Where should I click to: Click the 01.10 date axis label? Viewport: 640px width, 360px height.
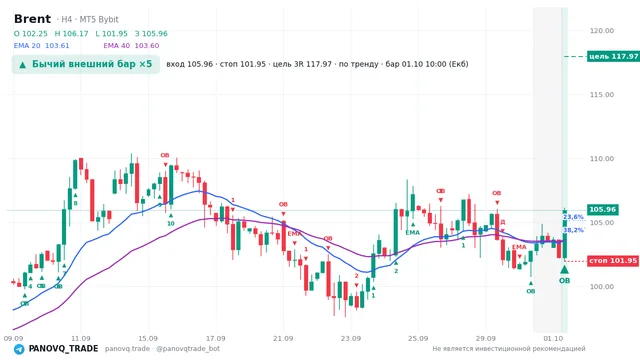point(553,339)
